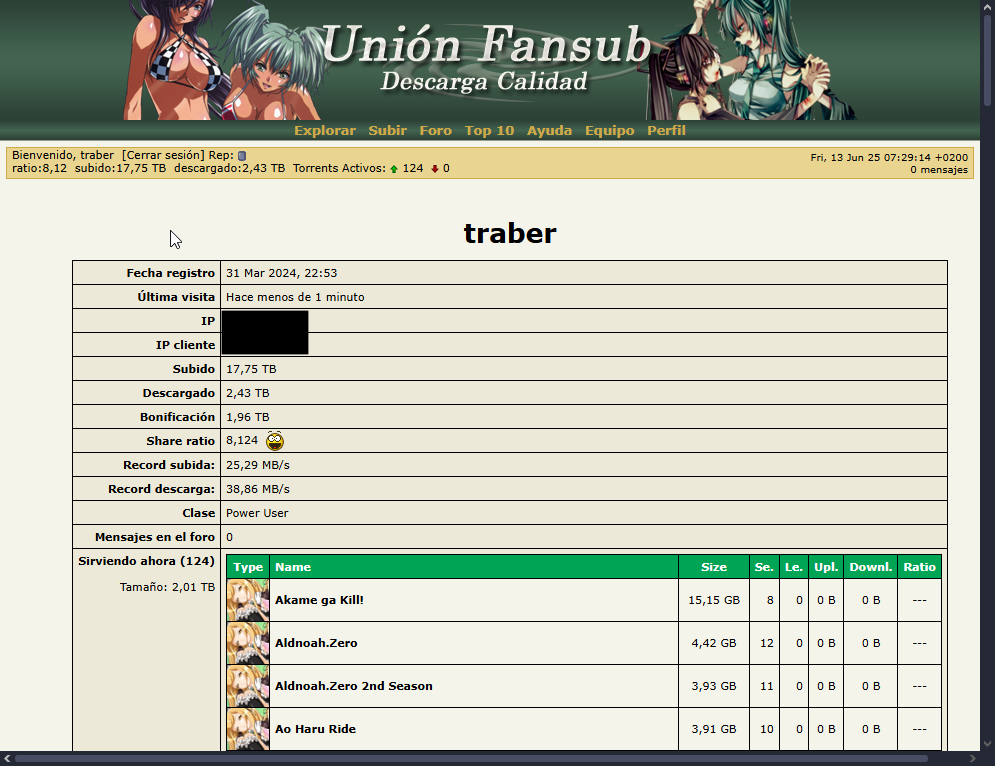Go to the Subir page

point(387,130)
